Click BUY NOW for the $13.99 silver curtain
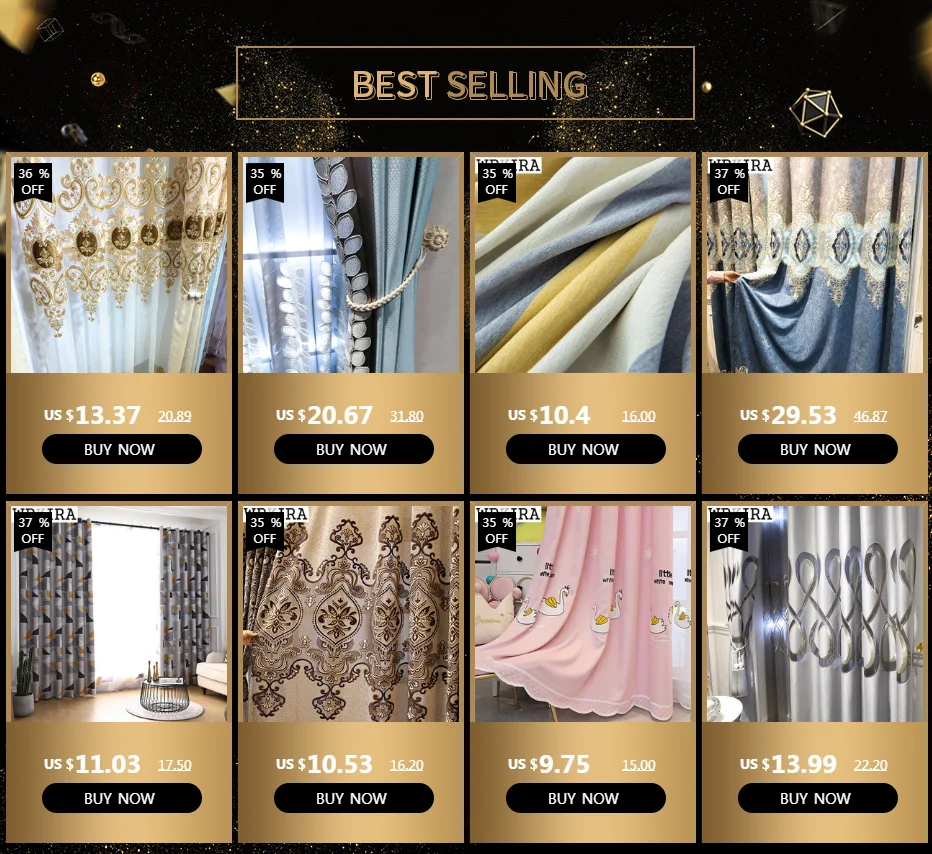 coord(817,798)
